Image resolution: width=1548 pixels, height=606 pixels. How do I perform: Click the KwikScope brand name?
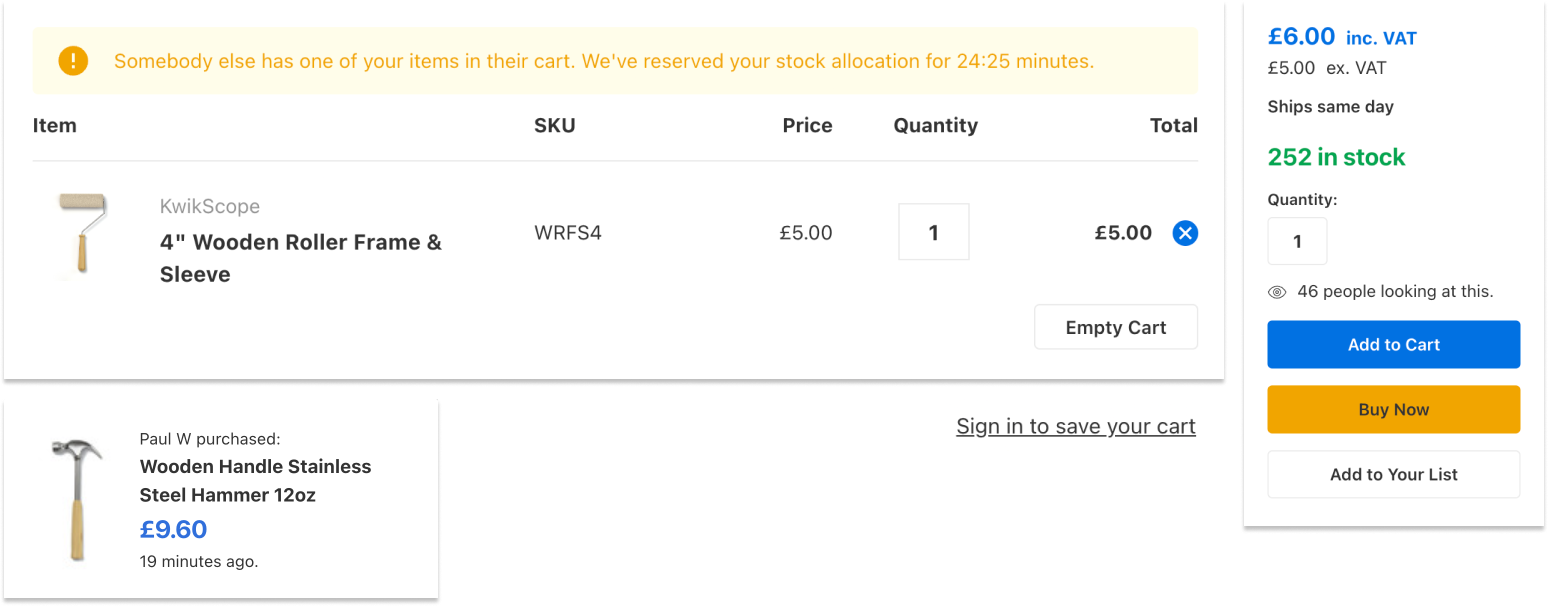[x=210, y=206]
